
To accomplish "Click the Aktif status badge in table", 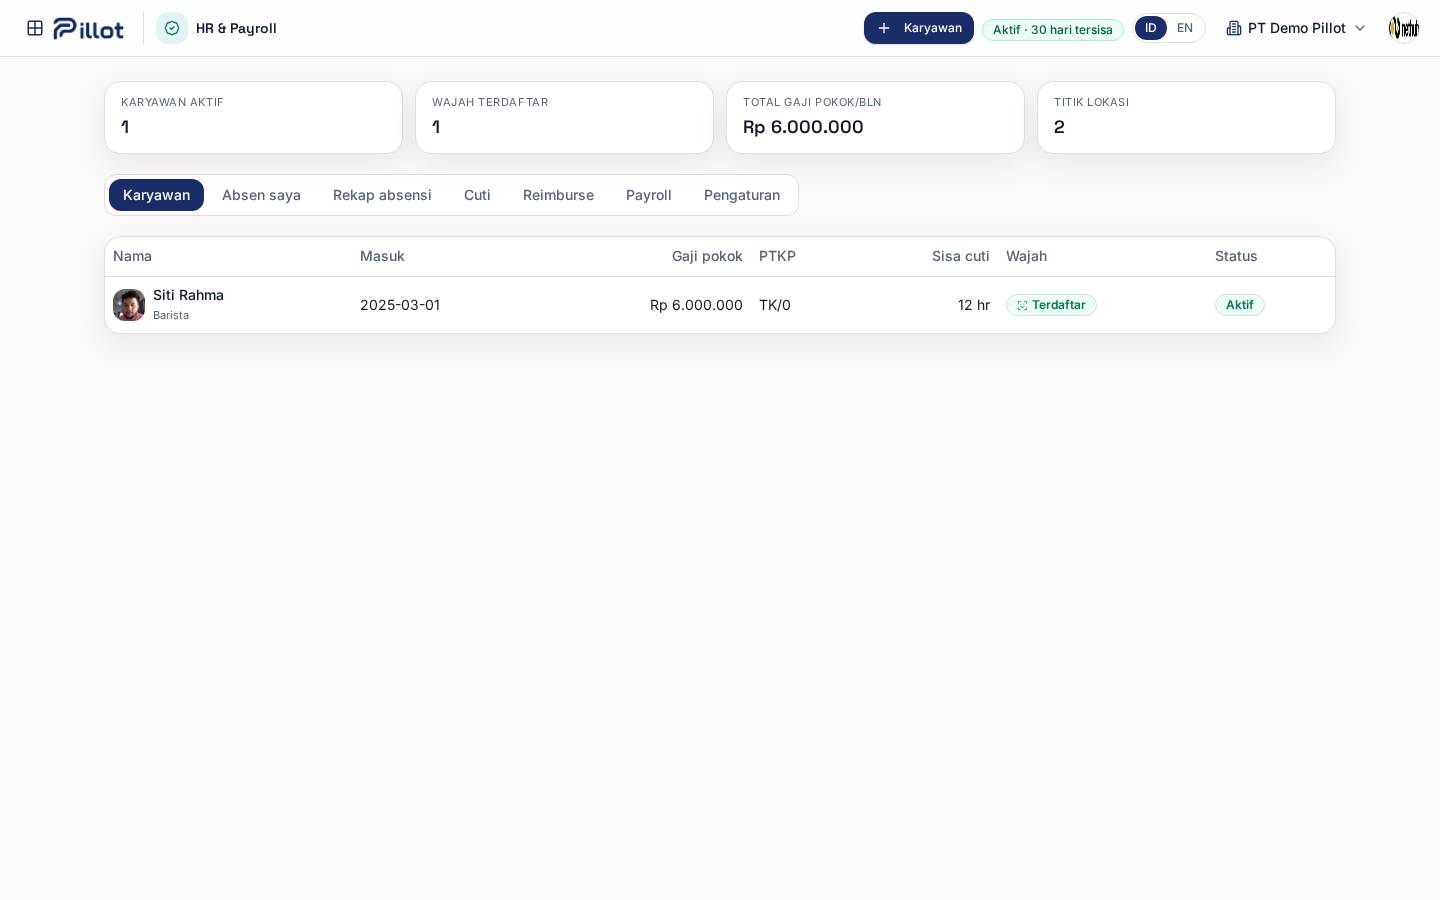I will click(1240, 305).
